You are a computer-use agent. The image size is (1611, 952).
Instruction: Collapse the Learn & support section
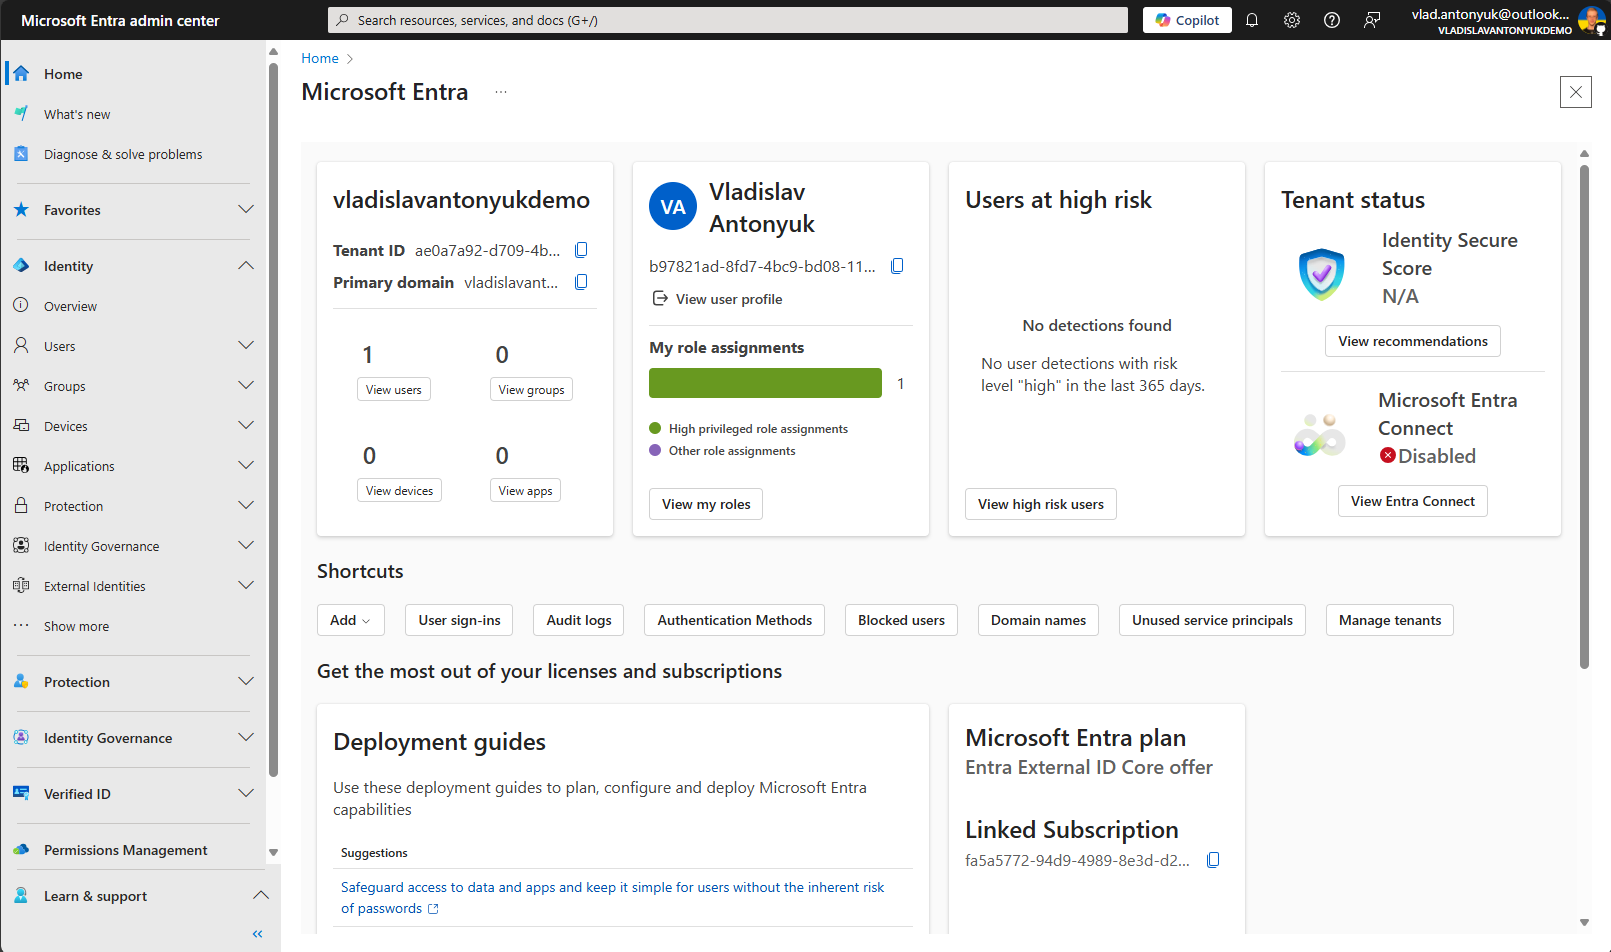261,896
